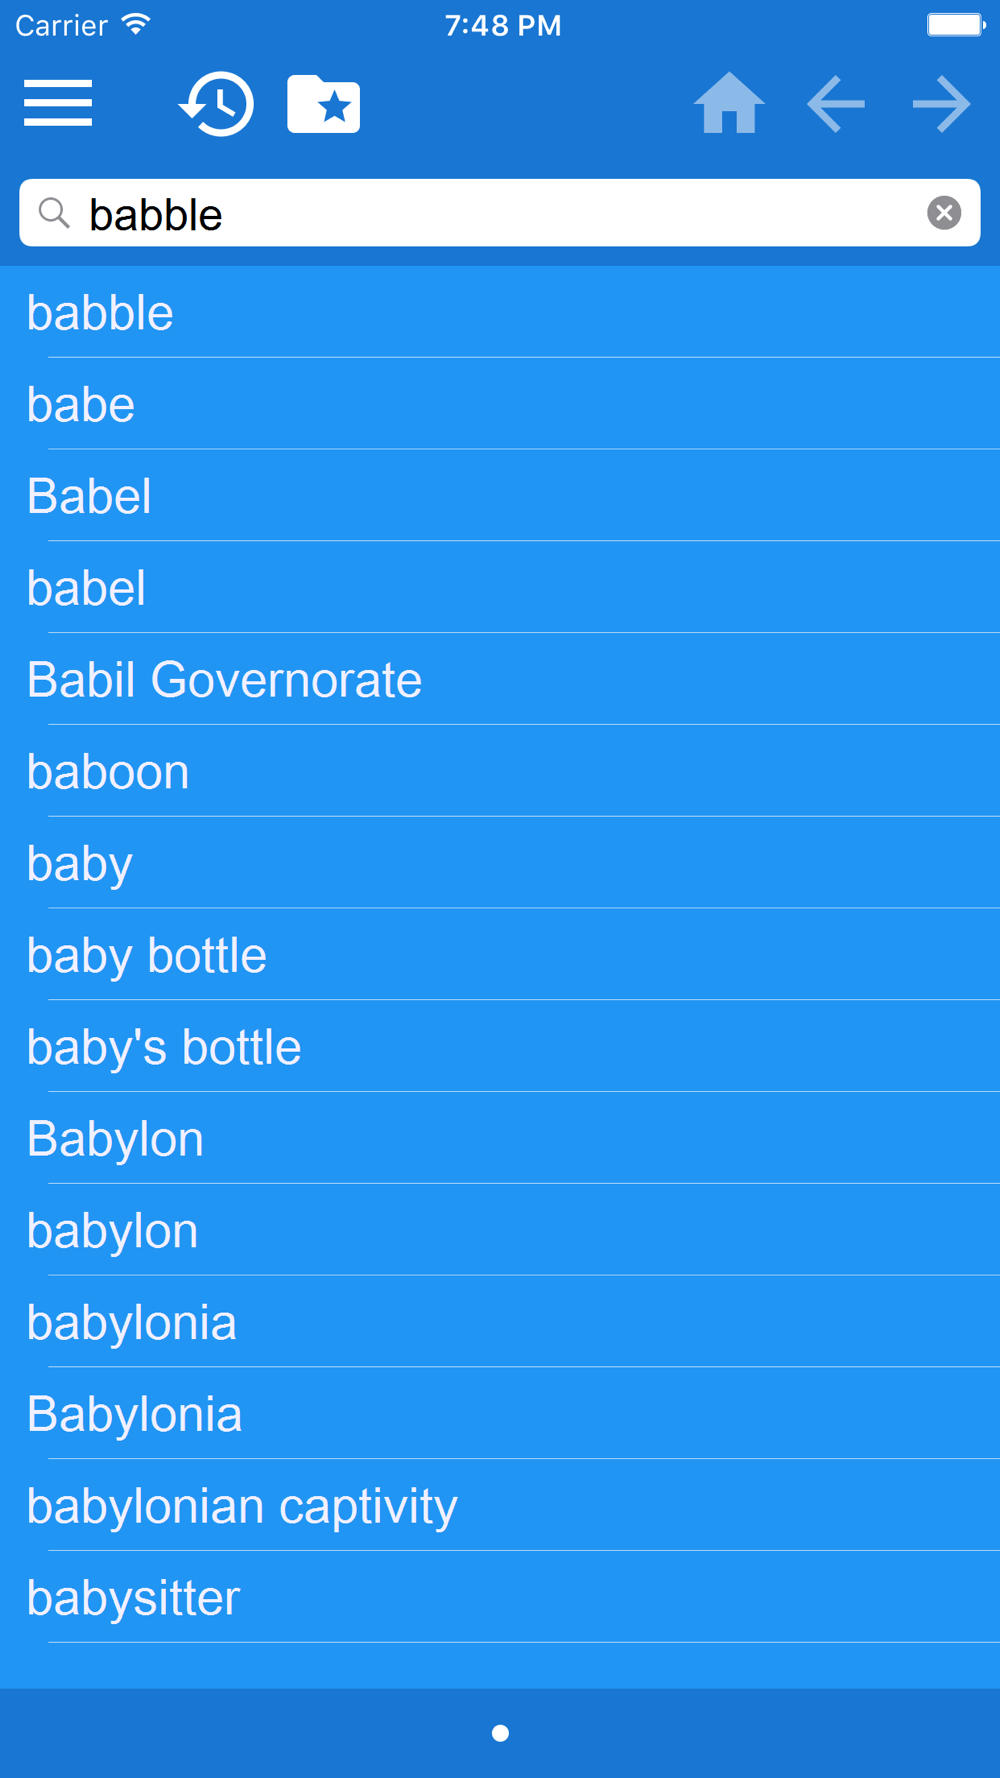The height and width of the screenshot is (1778, 1000).
Task: Clear the search field text
Action: (x=944, y=213)
